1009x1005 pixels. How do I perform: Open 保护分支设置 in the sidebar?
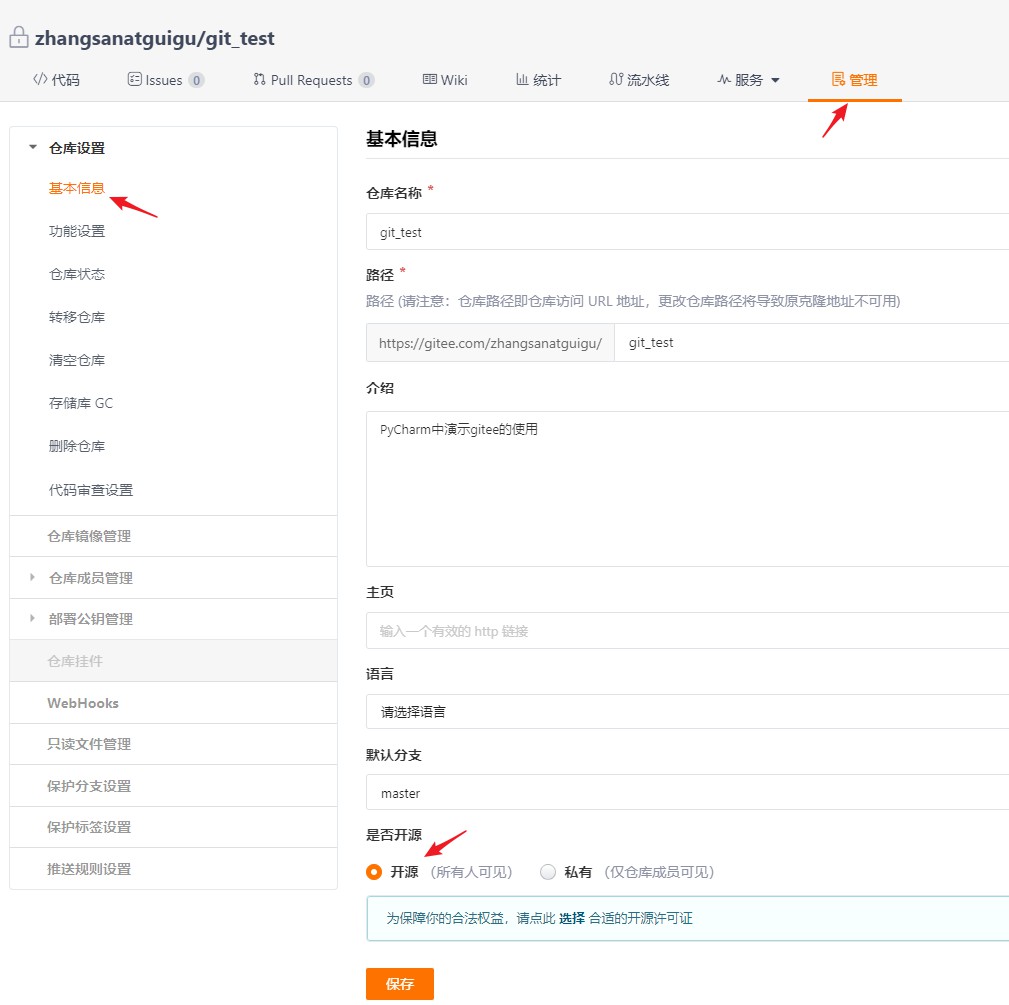174,786
